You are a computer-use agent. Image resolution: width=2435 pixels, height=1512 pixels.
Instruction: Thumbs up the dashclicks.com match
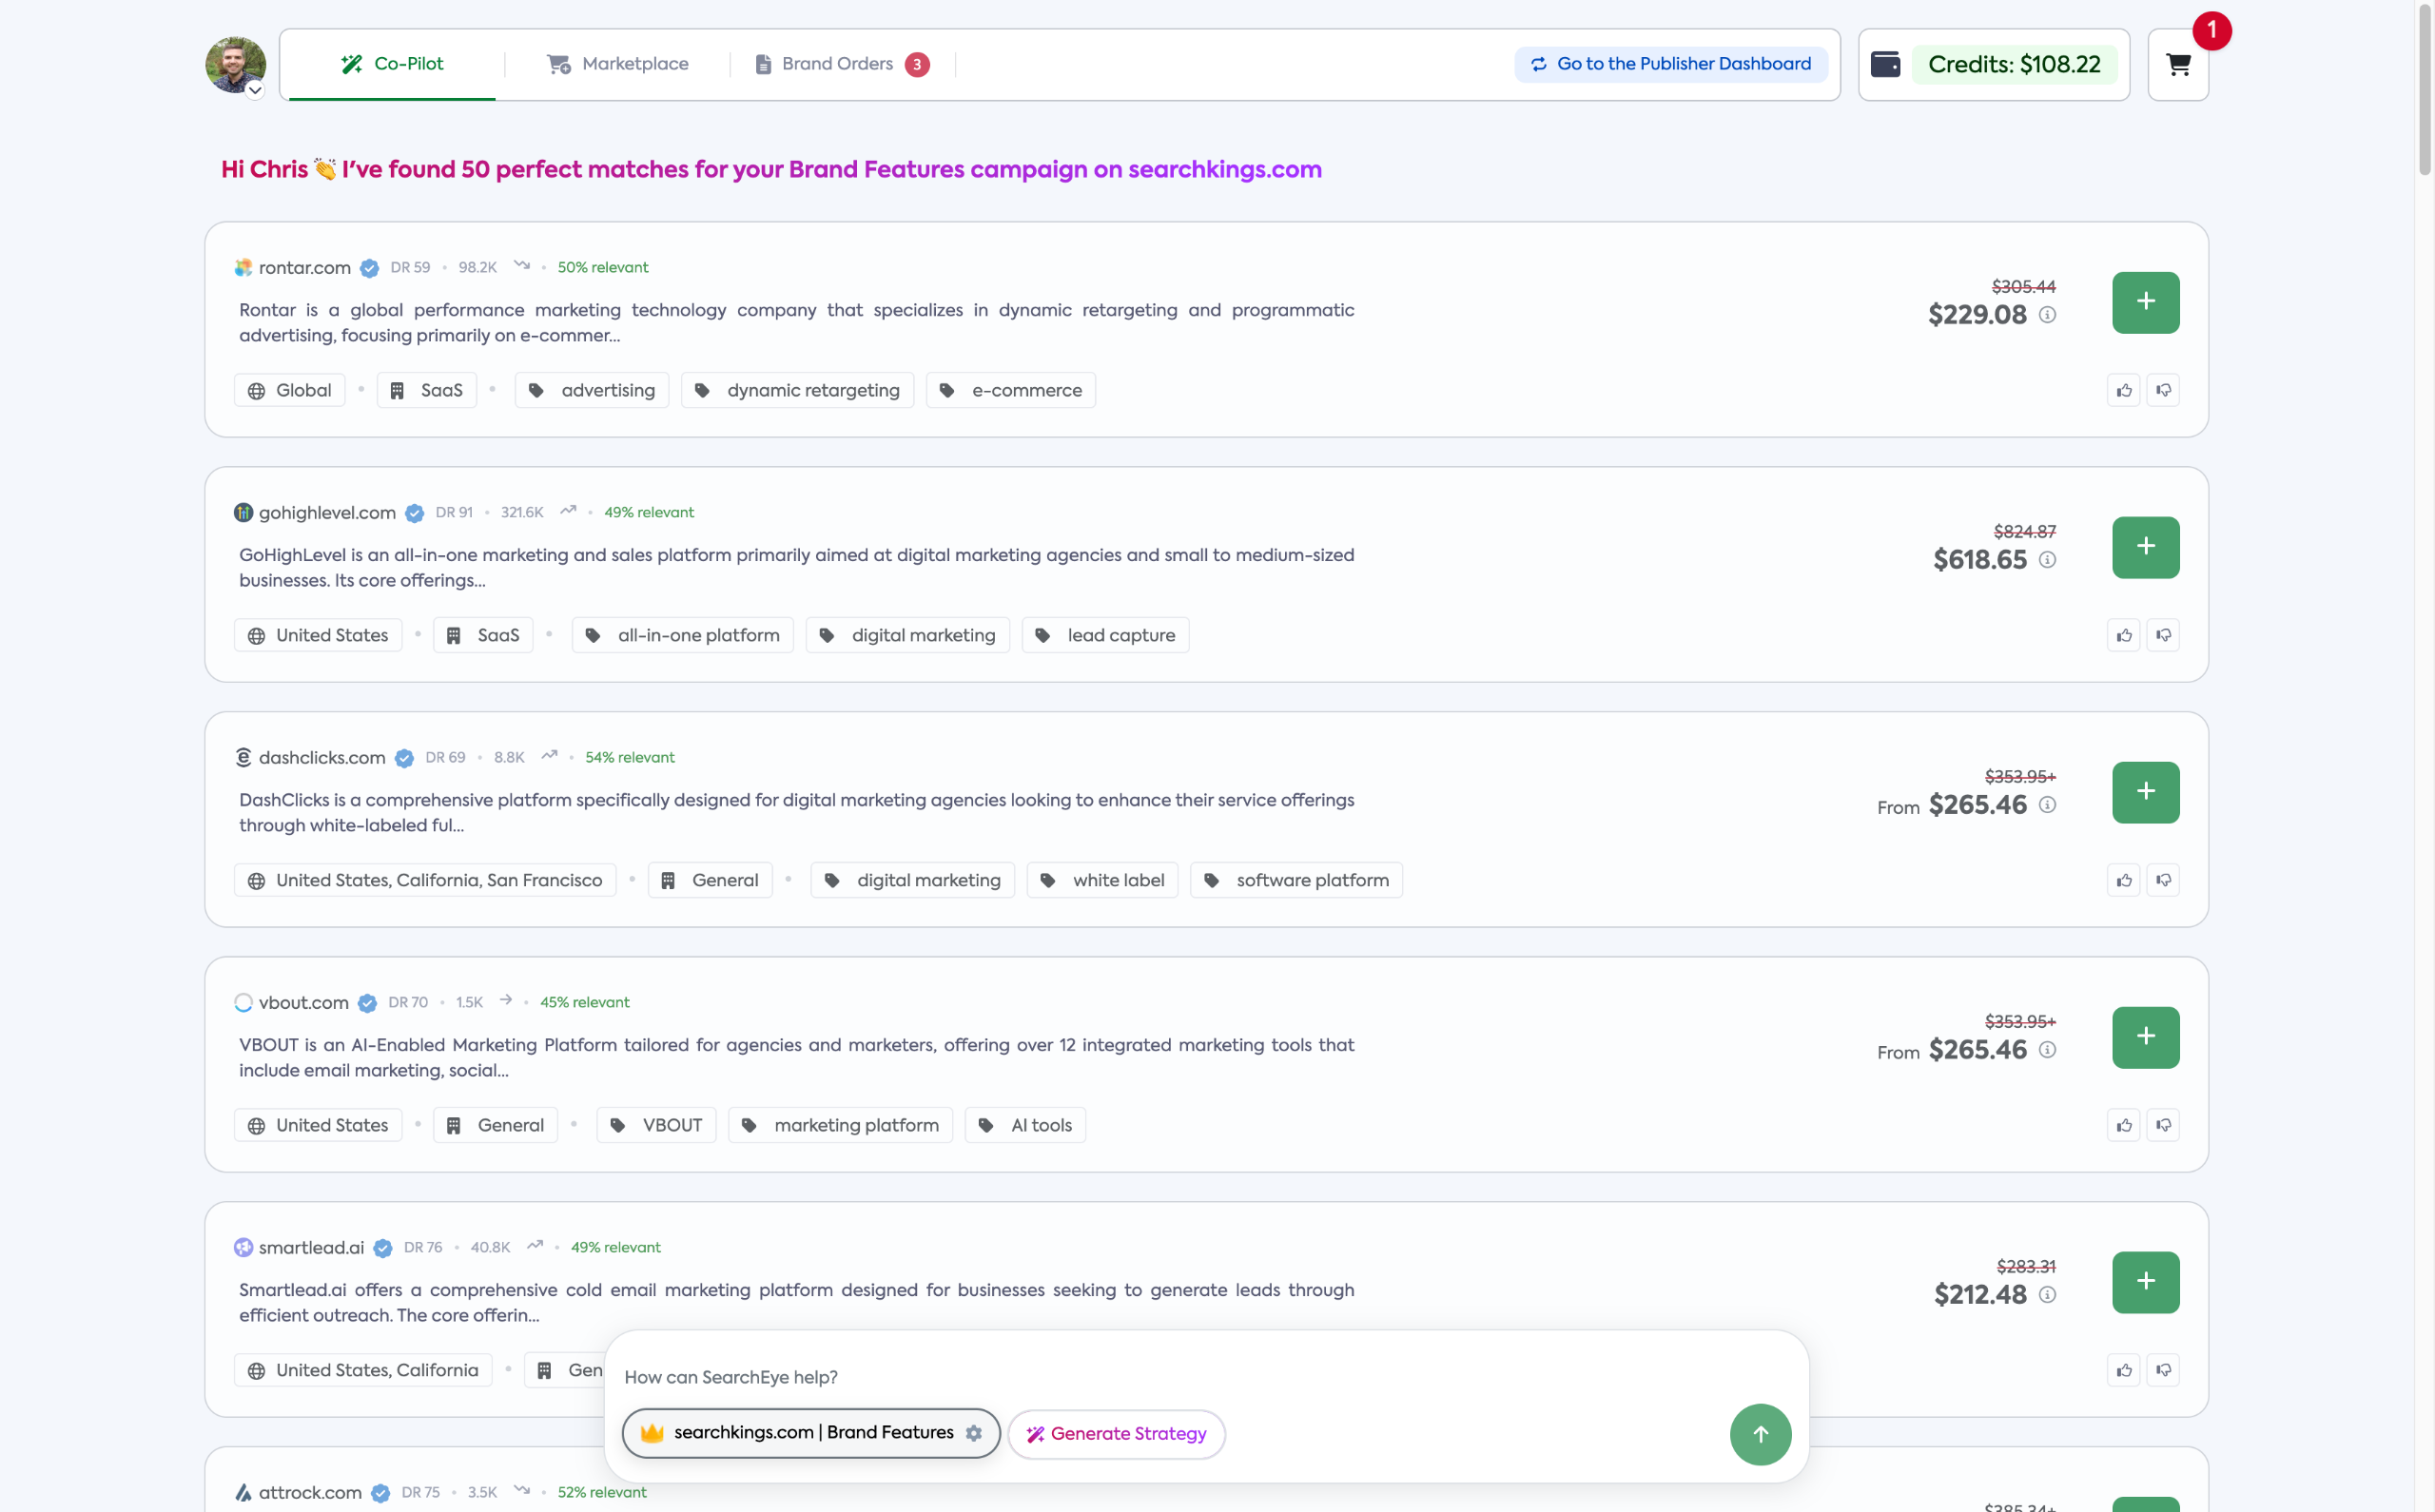click(2123, 881)
